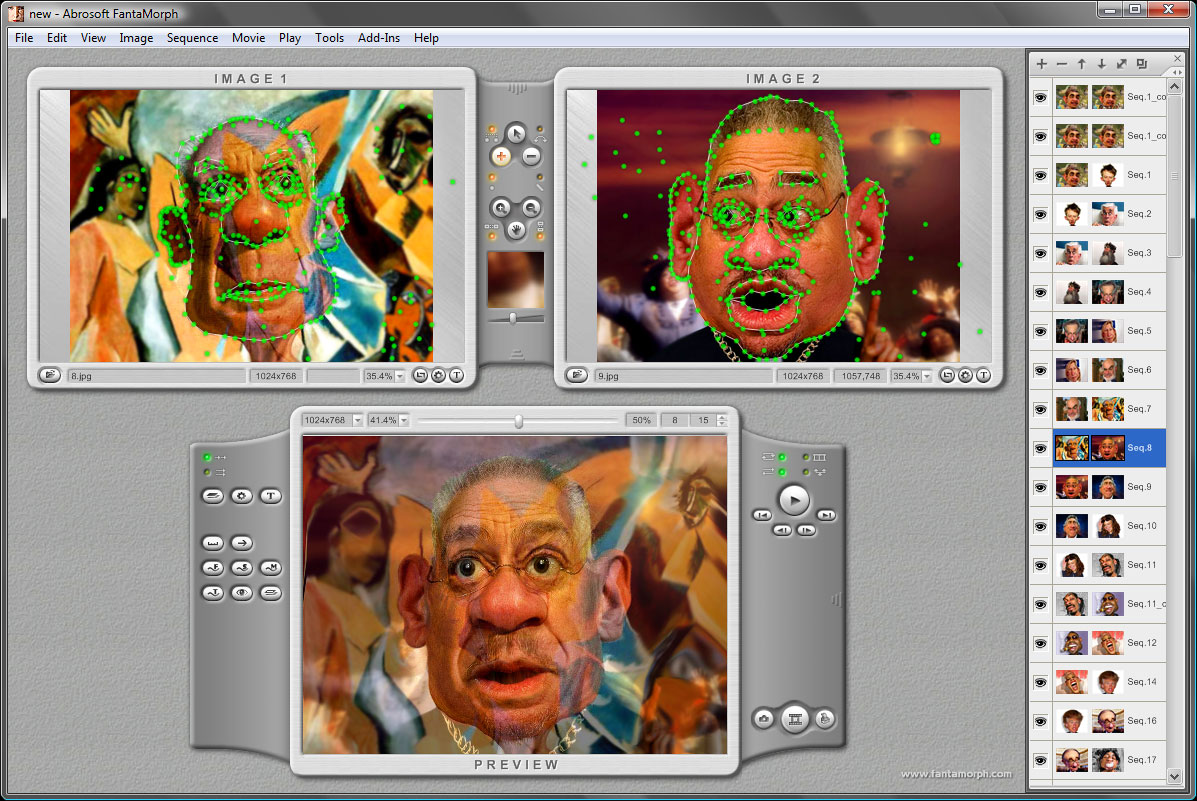
Task: Toggle the loop green light in playback panel
Action: [x=782, y=457]
